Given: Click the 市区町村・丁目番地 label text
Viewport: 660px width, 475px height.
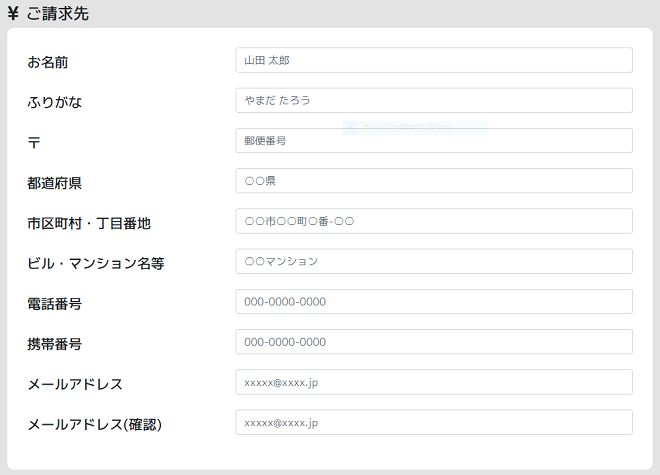Looking at the screenshot, I should (89, 223).
